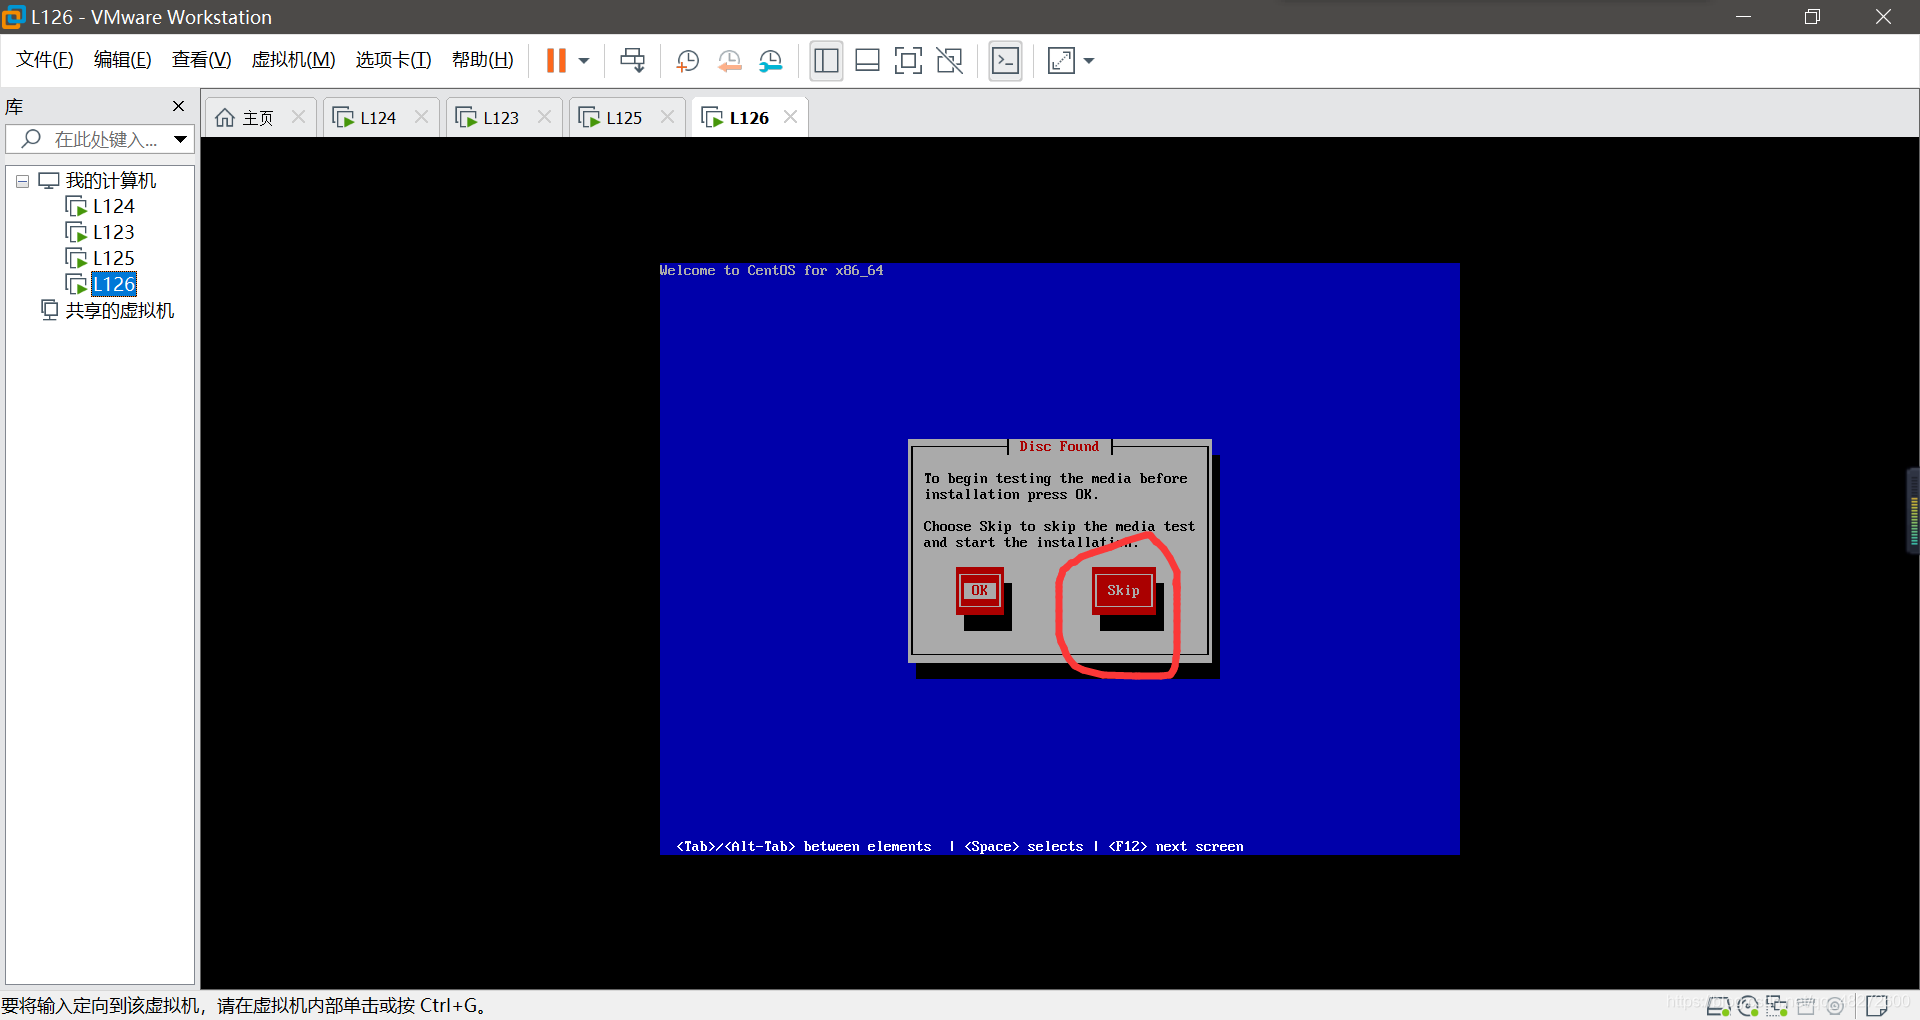Screen dimensions: 1920x1020
Task: Select L124 in the library tree
Action: 113,206
